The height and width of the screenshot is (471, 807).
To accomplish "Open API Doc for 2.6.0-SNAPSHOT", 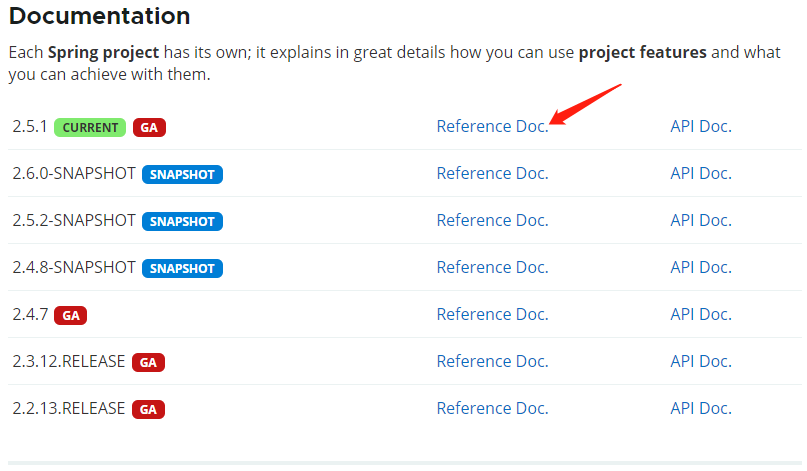I will [700, 174].
